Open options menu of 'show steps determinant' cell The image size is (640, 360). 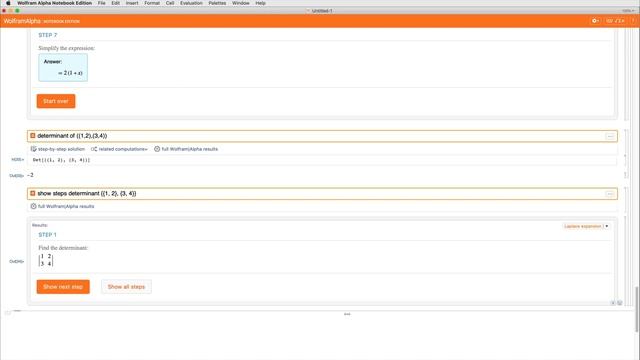coord(610,194)
